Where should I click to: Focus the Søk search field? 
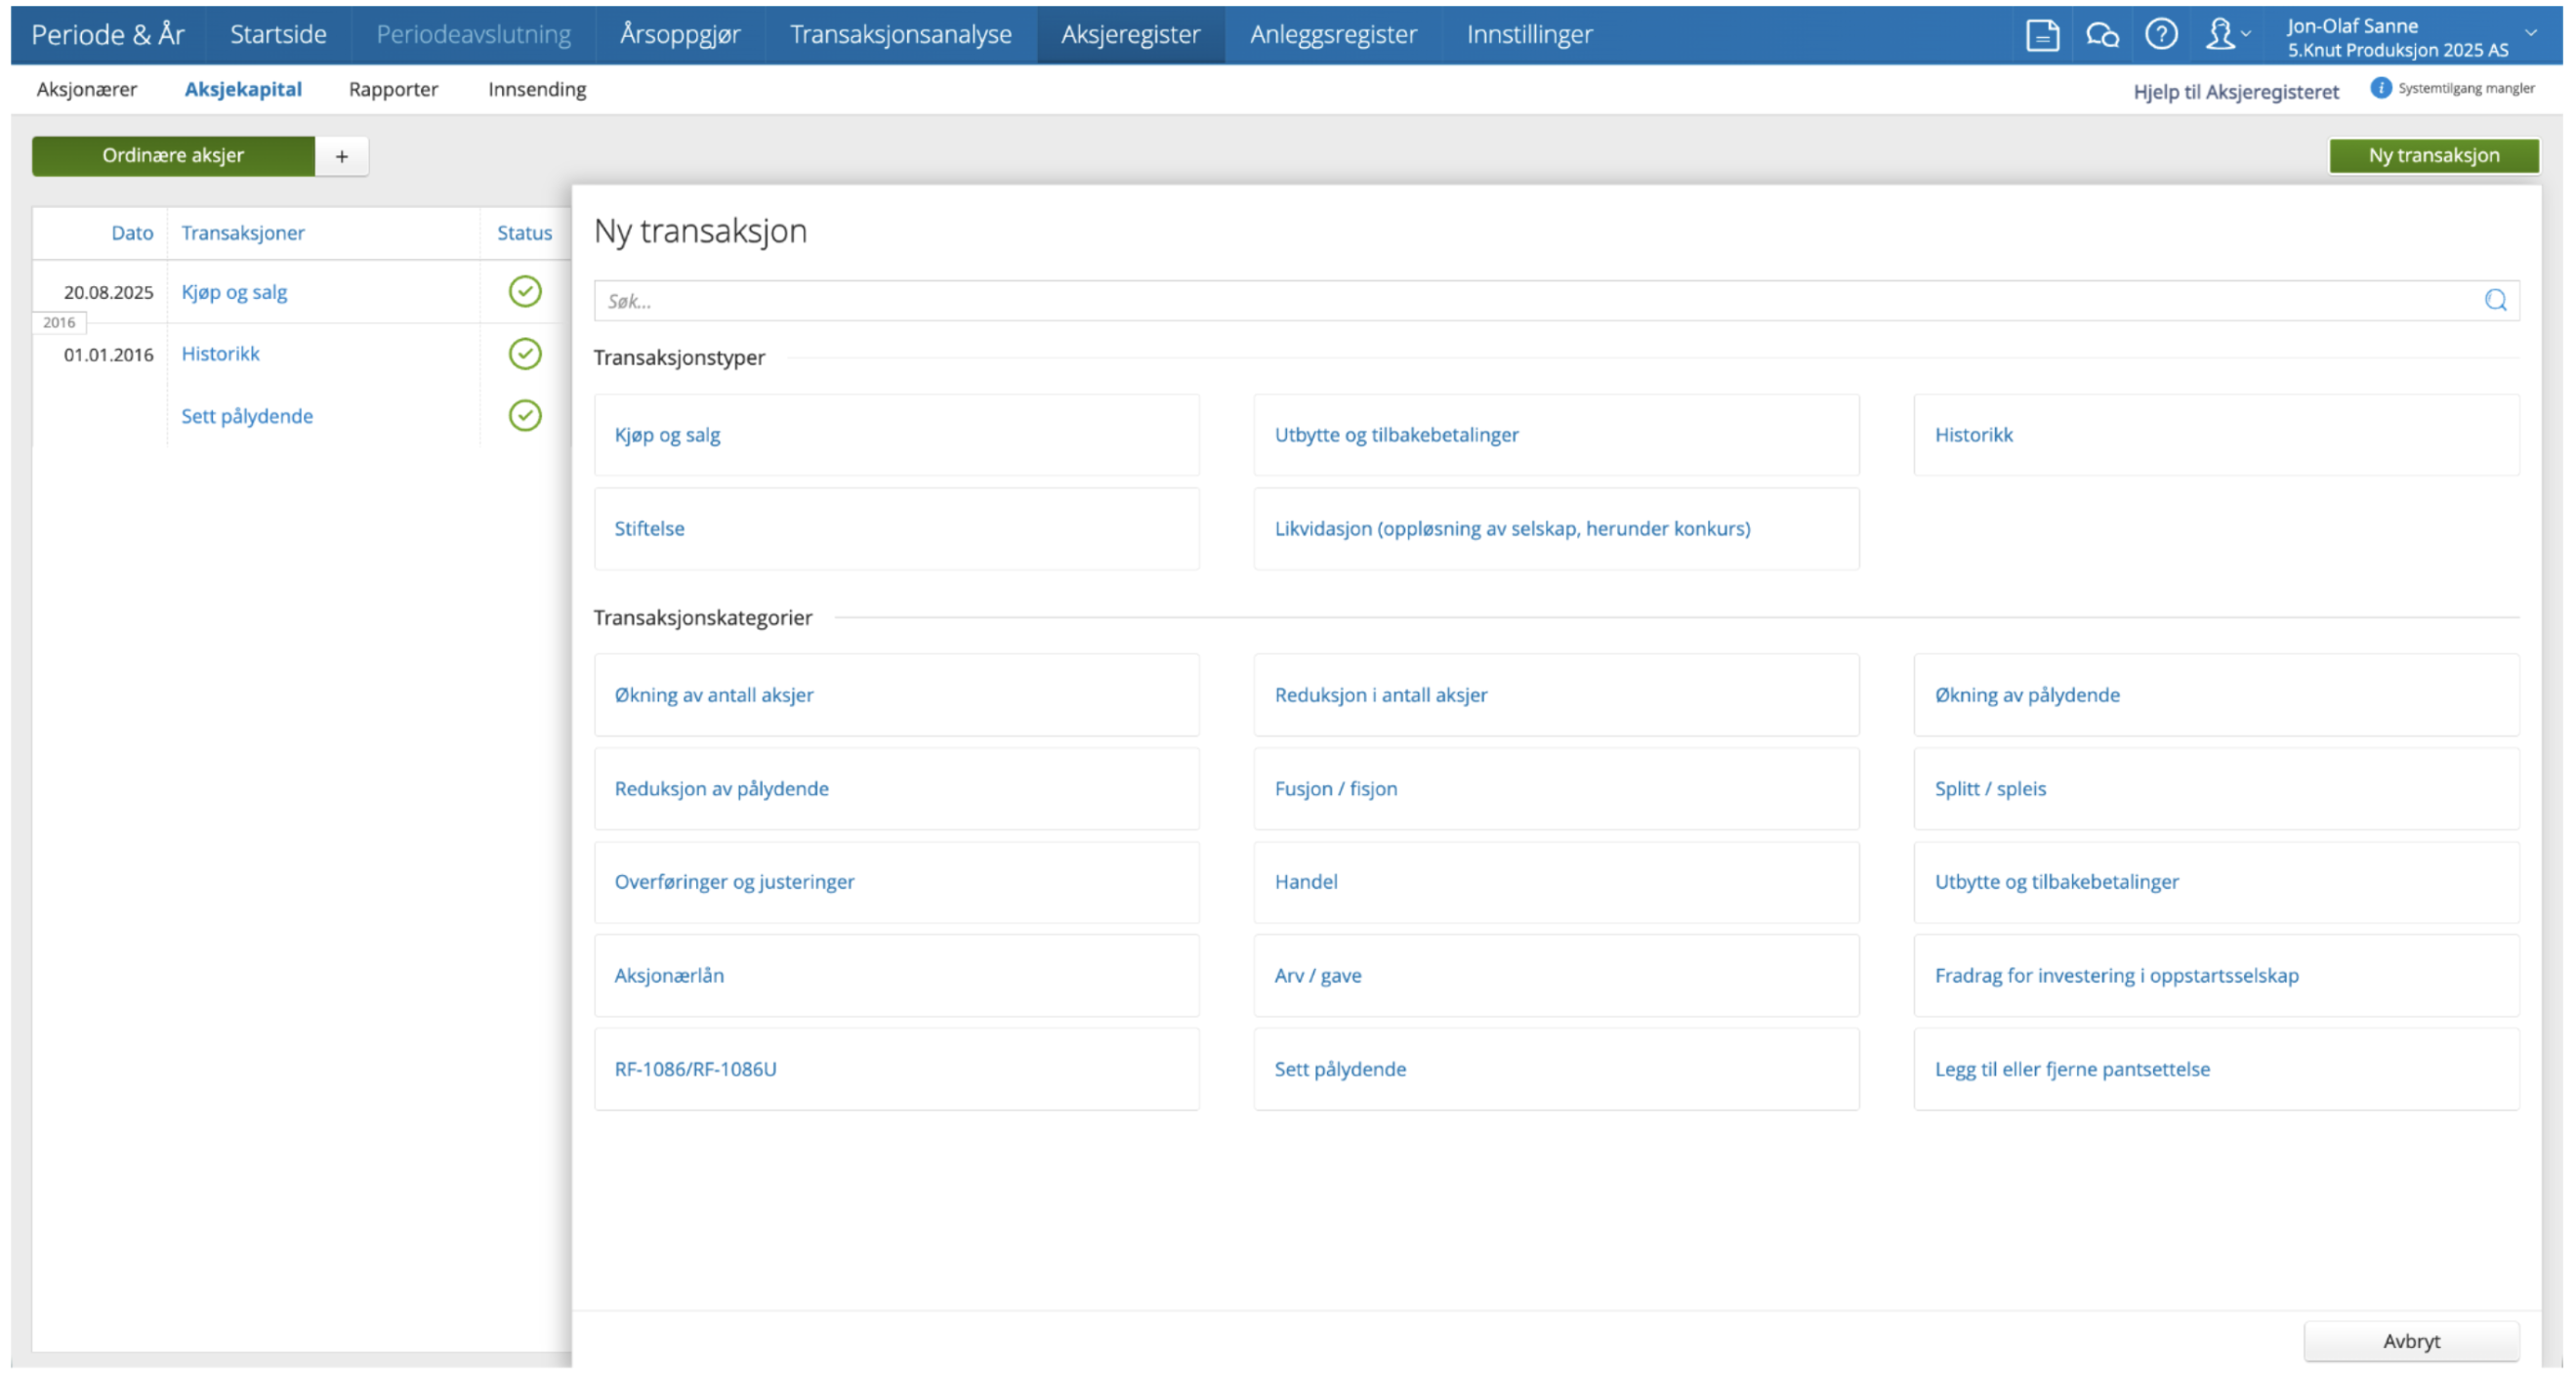[x=1555, y=300]
